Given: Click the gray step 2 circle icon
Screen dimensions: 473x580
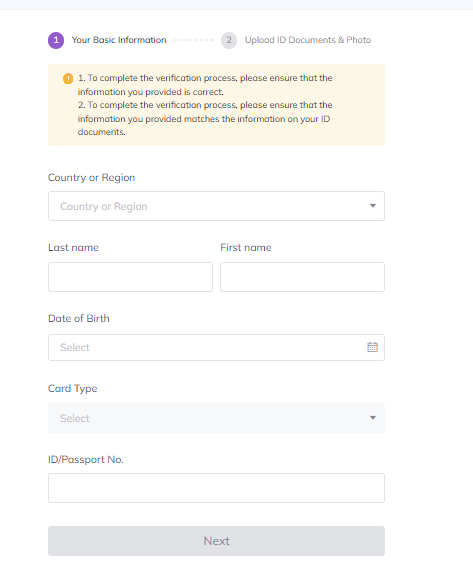Looking at the screenshot, I should coord(229,40).
